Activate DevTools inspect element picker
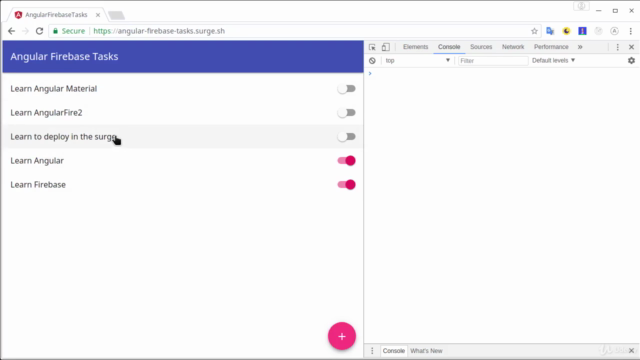 pos(372,47)
